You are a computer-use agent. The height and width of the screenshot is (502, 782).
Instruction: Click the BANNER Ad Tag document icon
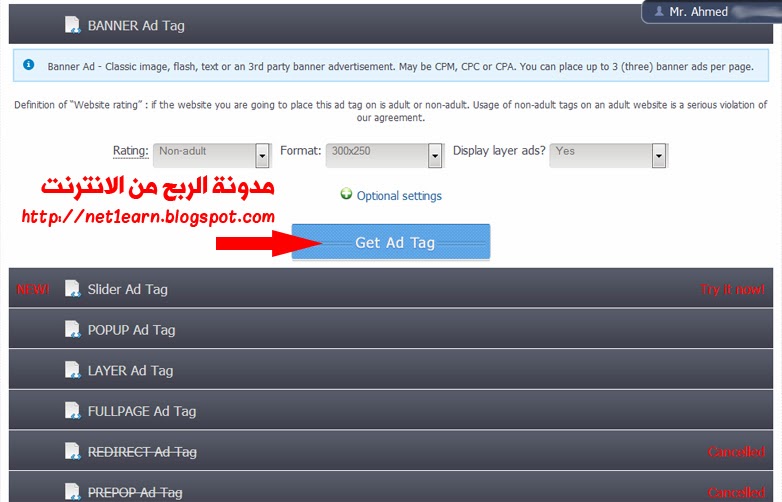[73, 25]
